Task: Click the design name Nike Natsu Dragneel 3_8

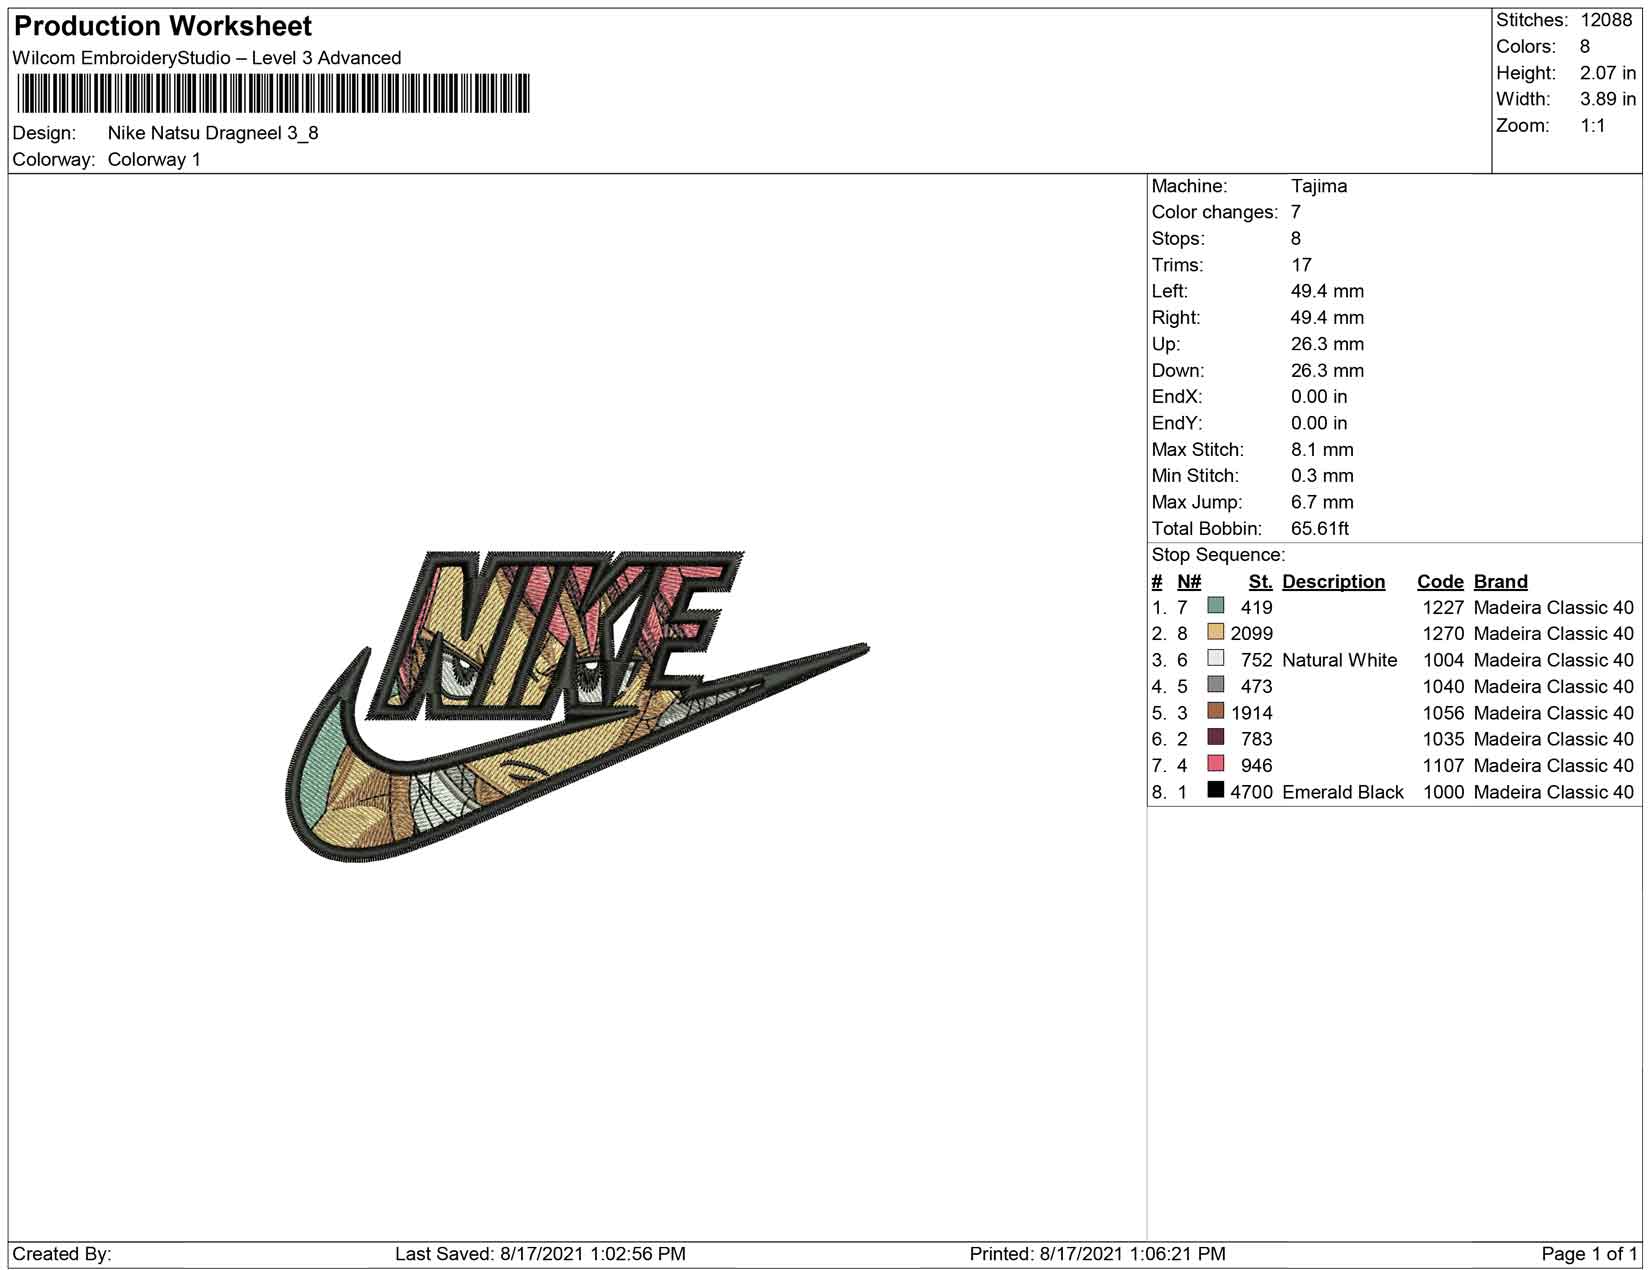Action: click(213, 133)
